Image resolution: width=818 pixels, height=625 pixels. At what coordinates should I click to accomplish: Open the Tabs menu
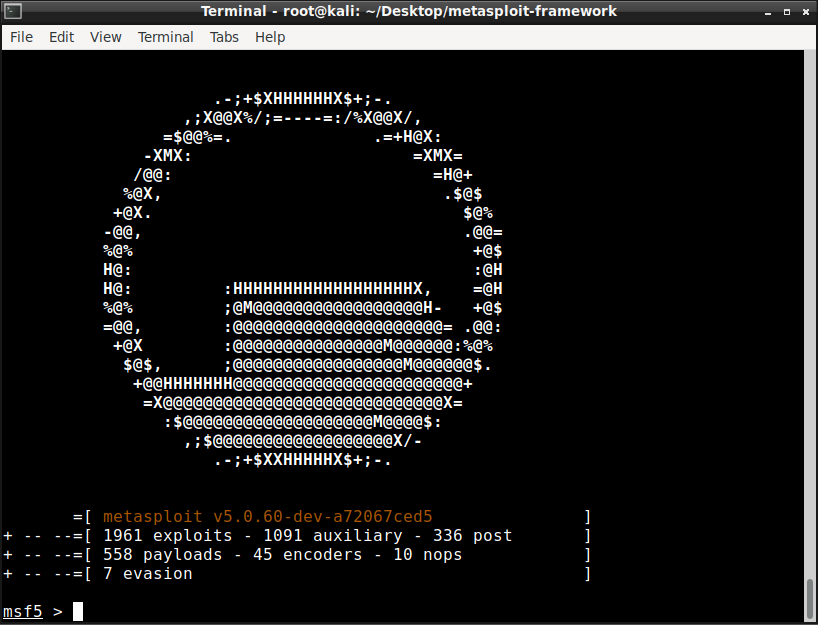(x=224, y=37)
